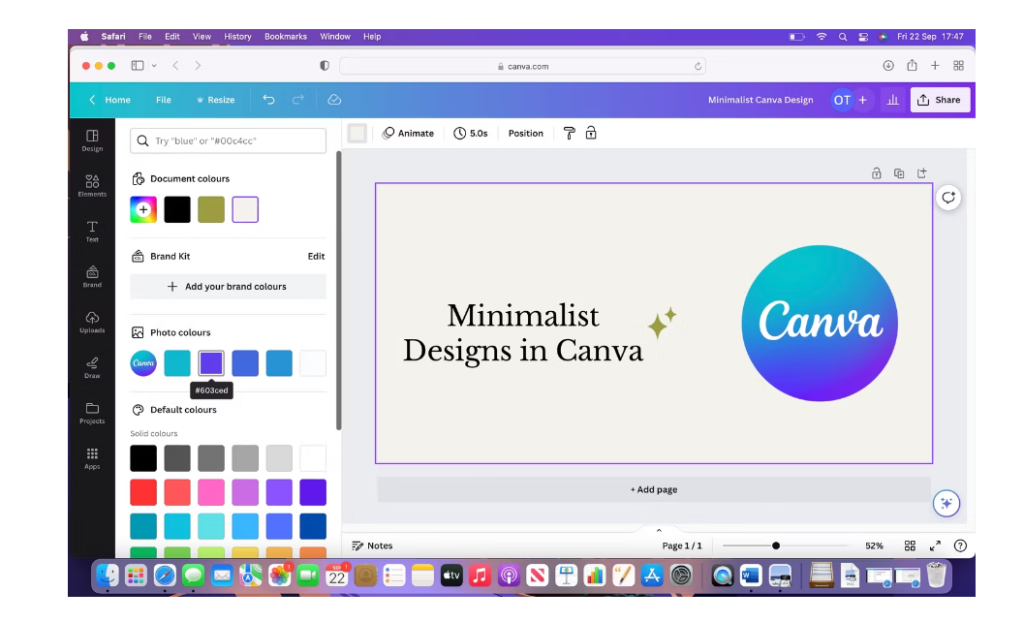
Task: Select the Minimalist Designs in Canva text
Action: [523, 333]
